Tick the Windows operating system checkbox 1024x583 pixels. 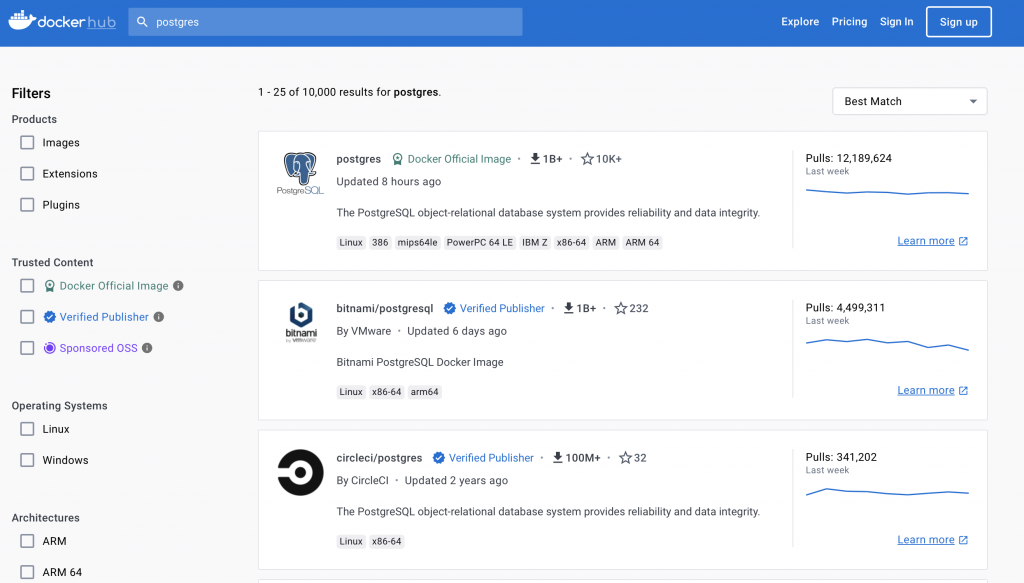[27, 460]
